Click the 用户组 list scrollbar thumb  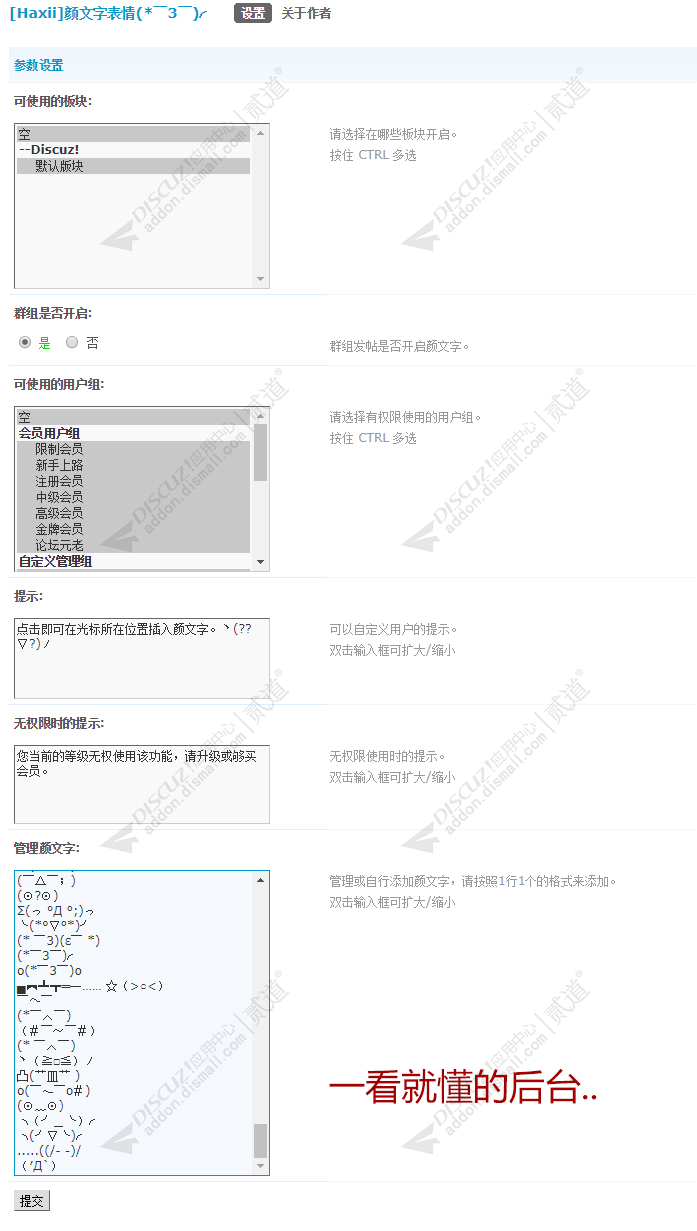coord(261,452)
